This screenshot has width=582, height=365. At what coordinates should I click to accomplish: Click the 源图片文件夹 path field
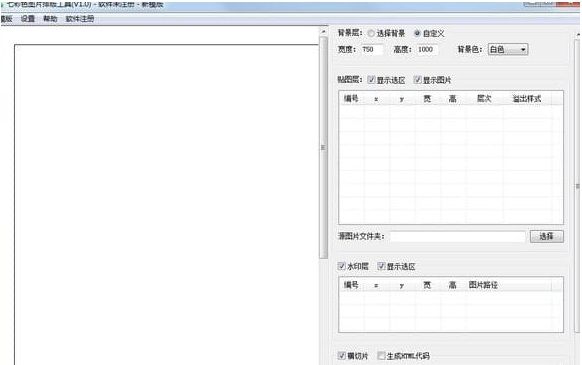(x=457, y=236)
